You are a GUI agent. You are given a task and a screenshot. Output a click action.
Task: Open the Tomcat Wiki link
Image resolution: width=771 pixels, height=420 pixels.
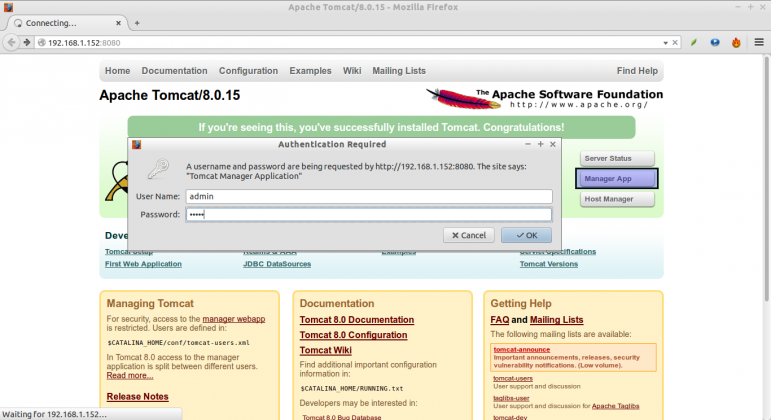[326, 350]
